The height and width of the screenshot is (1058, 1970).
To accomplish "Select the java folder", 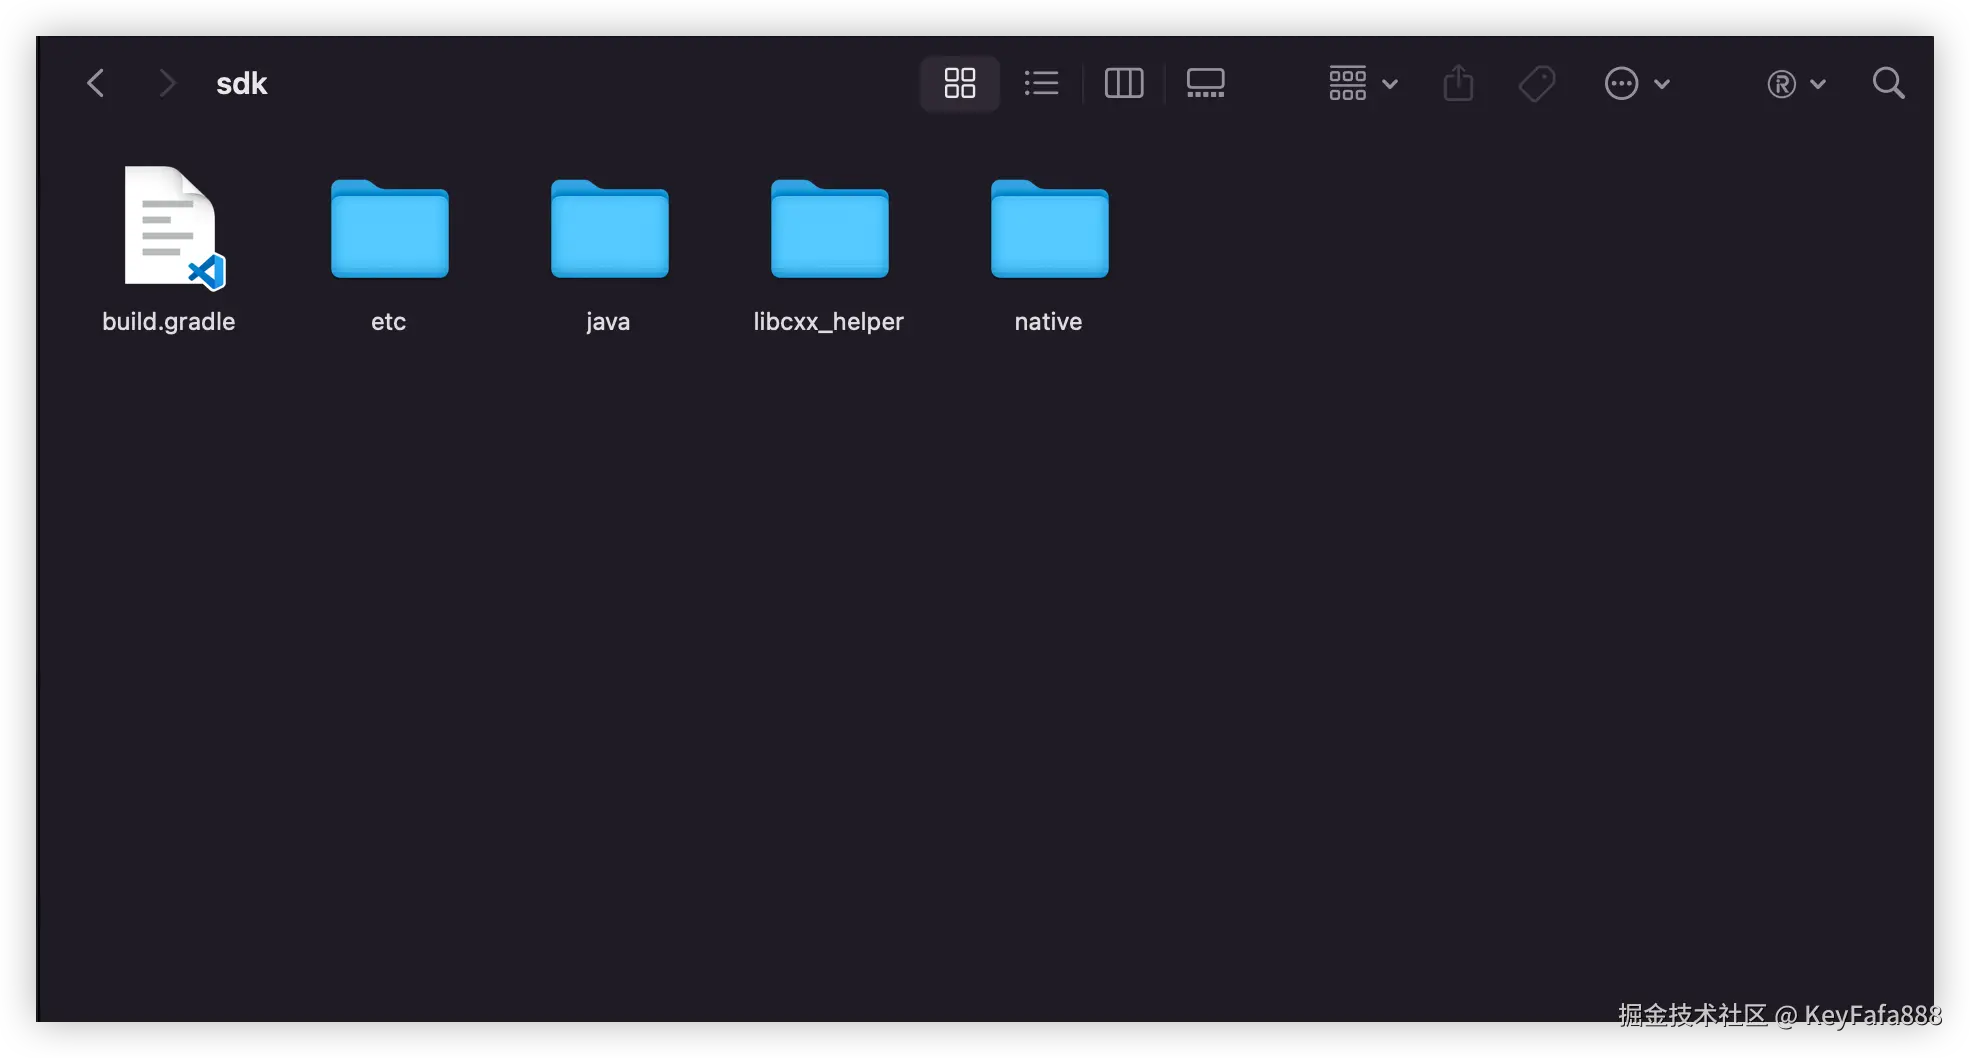I will (x=607, y=230).
